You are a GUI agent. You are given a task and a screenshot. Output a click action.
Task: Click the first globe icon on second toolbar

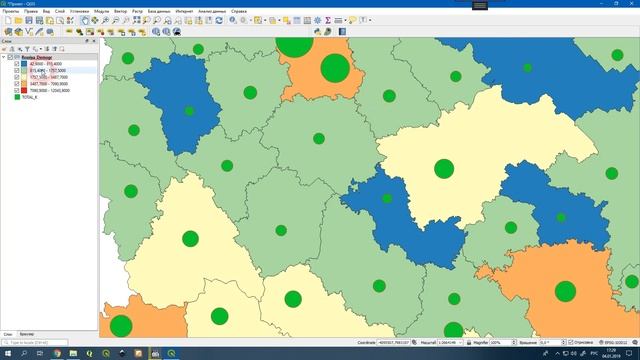pos(156,31)
